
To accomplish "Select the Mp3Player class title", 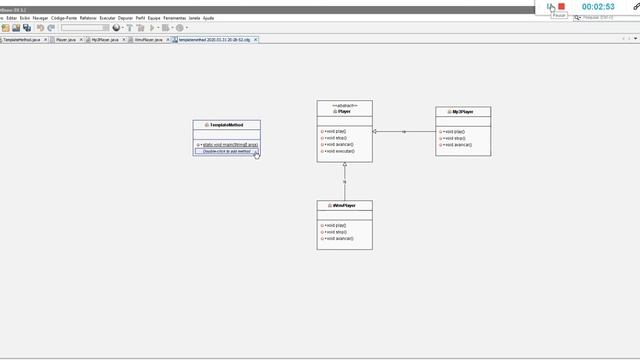I will pos(463,111).
